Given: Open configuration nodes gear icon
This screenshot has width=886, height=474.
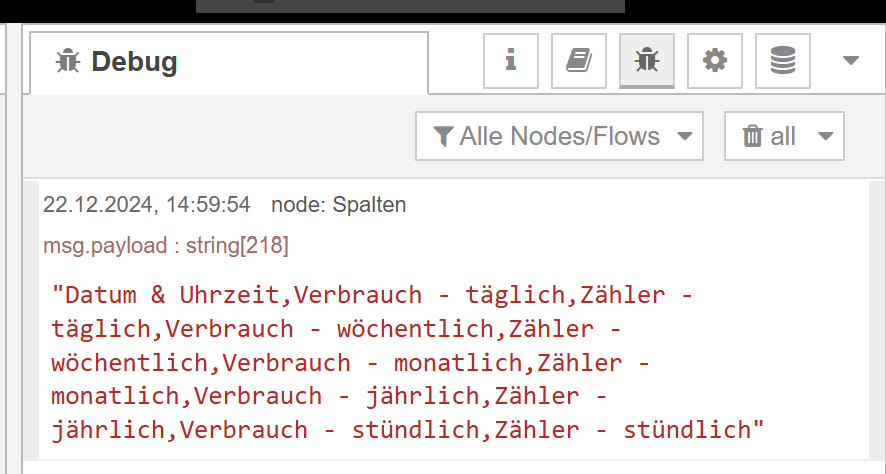Looking at the screenshot, I should click(715, 60).
